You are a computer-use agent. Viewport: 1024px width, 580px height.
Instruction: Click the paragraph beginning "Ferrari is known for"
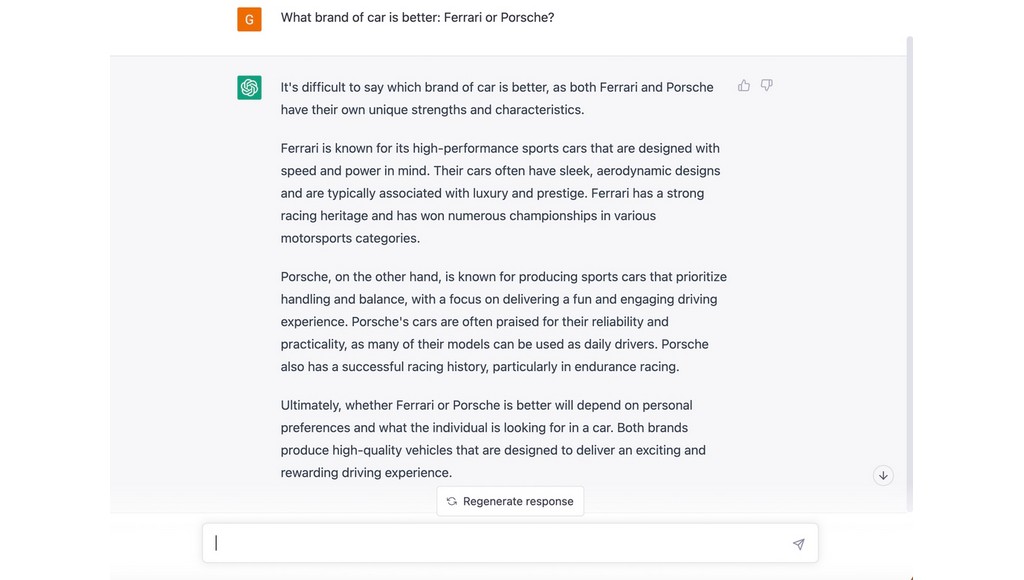click(x=500, y=193)
